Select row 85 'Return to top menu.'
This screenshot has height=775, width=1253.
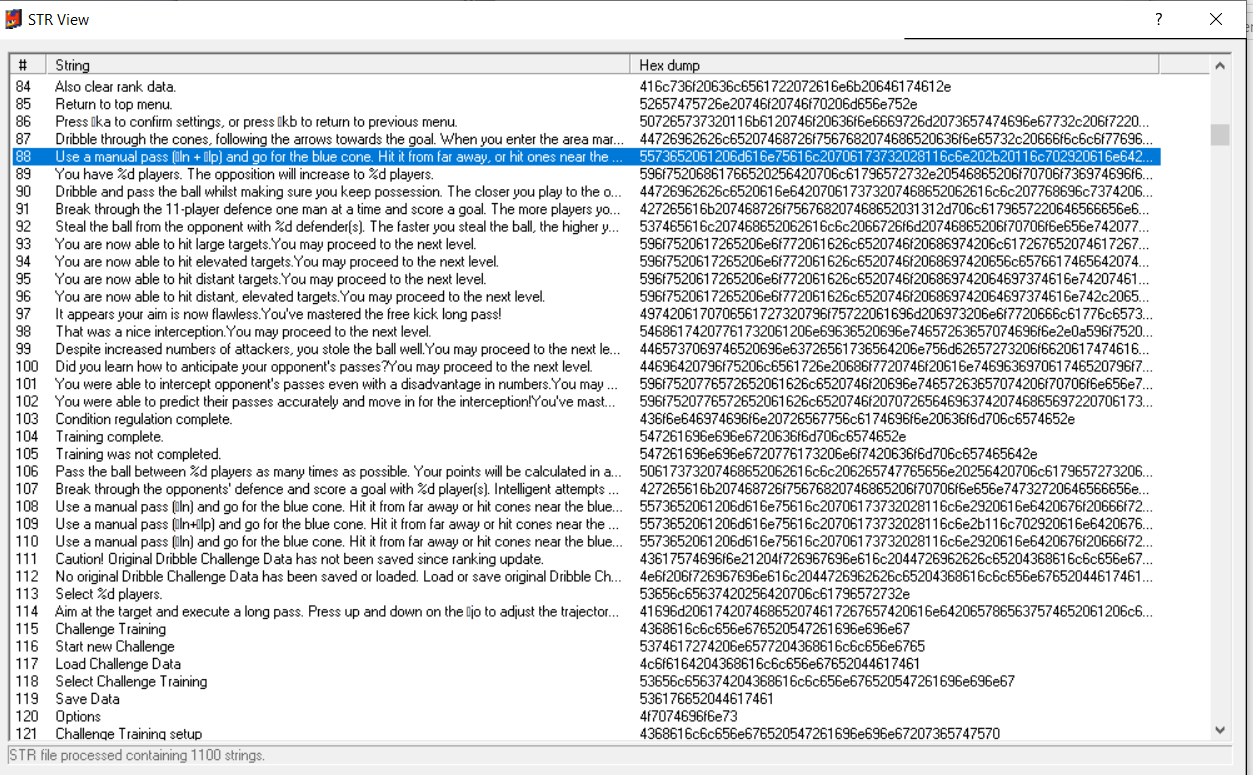point(585,104)
